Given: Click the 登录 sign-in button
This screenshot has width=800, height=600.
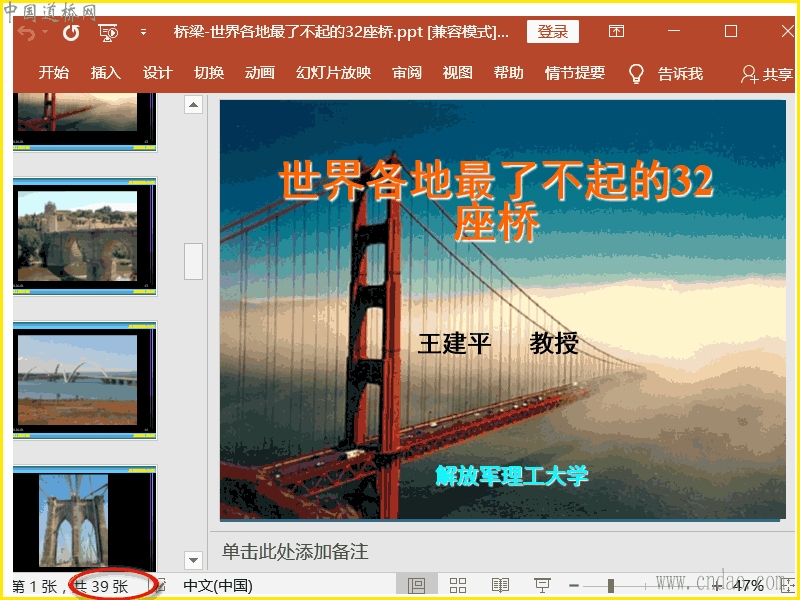Looking at the screenshot, I should (x=552, y=32).
